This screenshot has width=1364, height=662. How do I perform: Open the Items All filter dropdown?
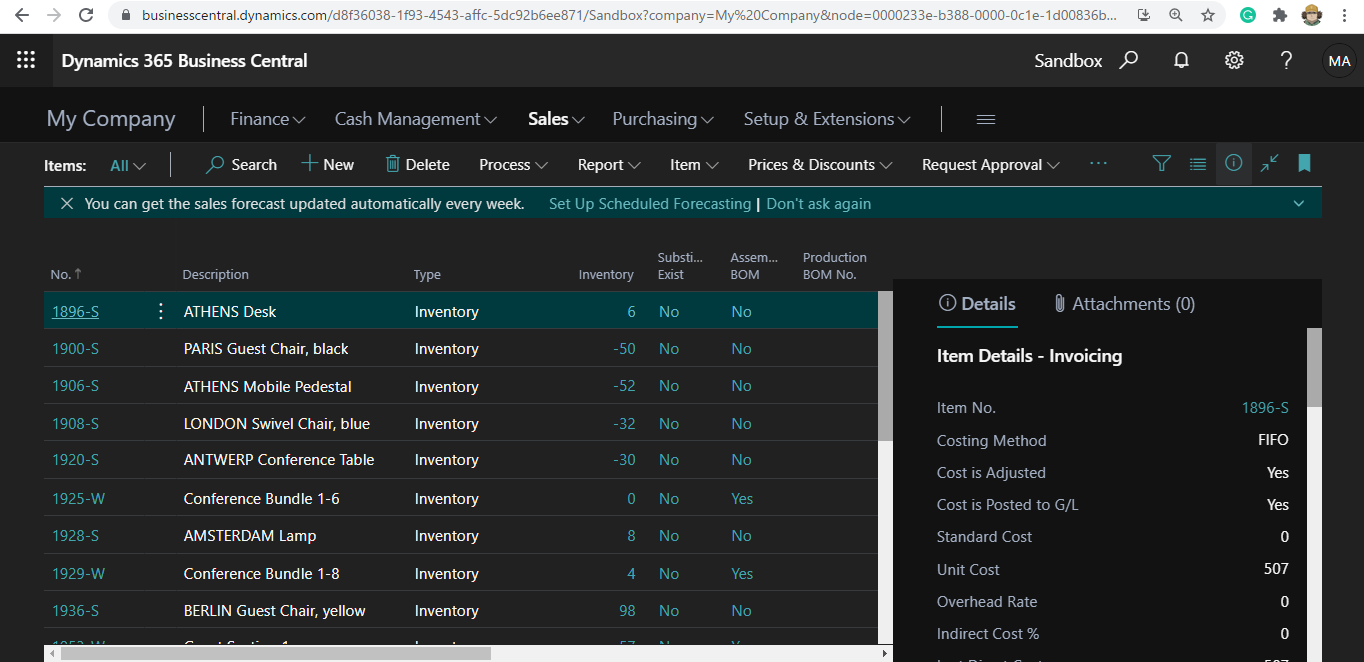127,164
